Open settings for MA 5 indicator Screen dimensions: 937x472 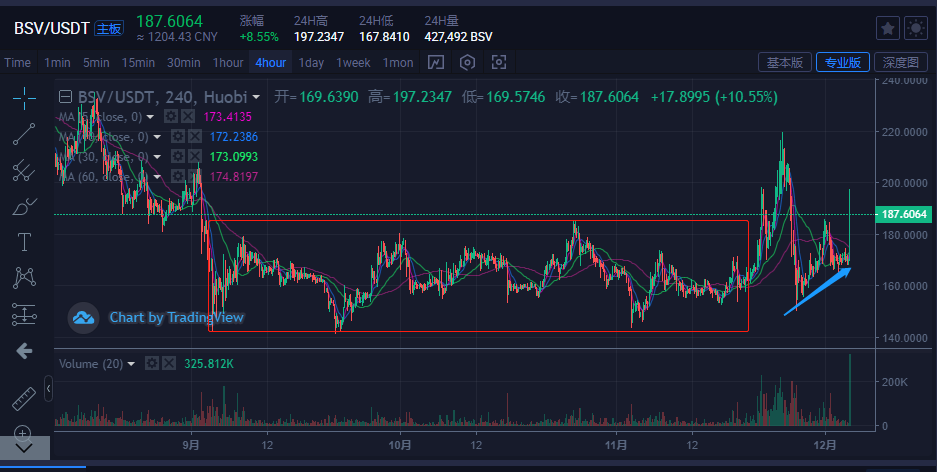pyautogui.click(x=171, y=117)
